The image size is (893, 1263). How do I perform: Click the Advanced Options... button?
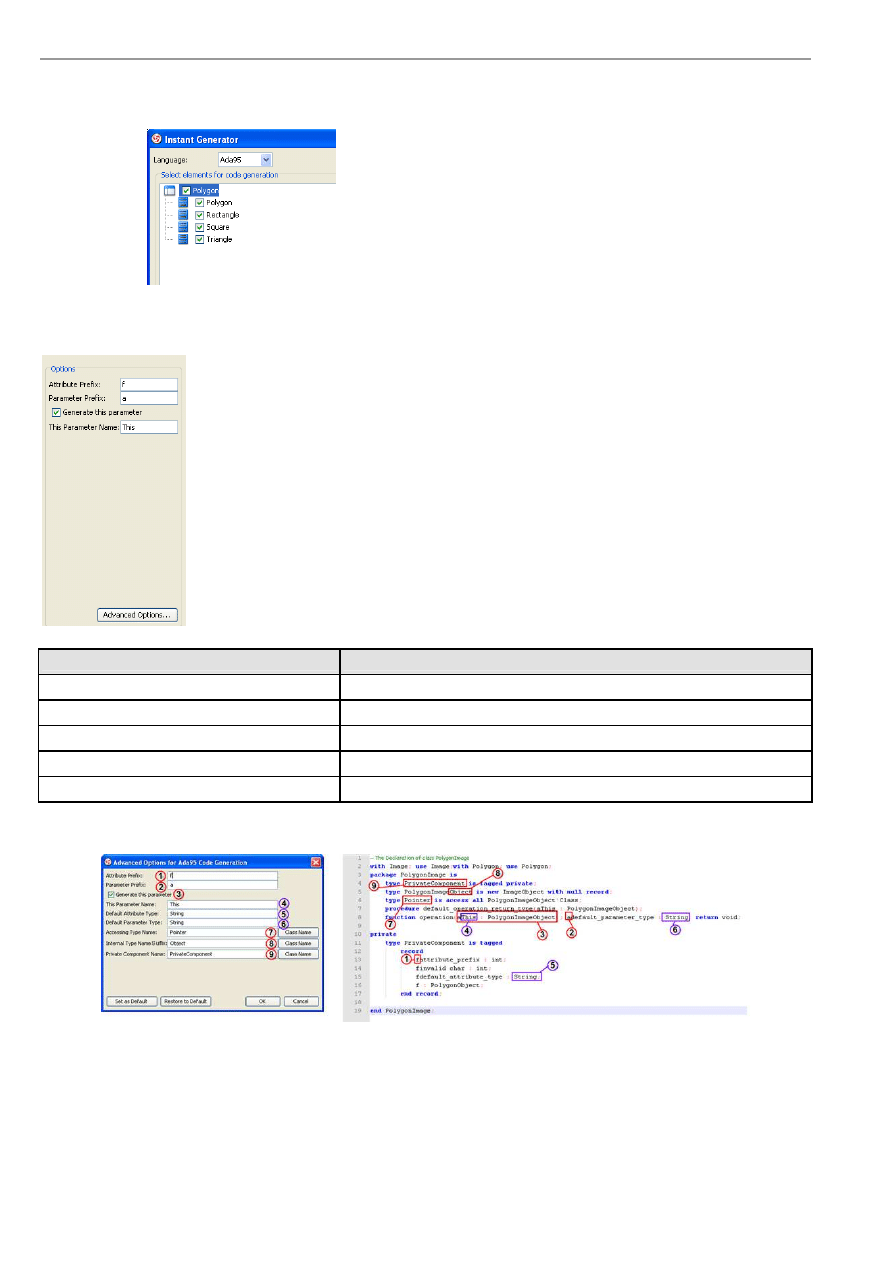coord(138,615)
